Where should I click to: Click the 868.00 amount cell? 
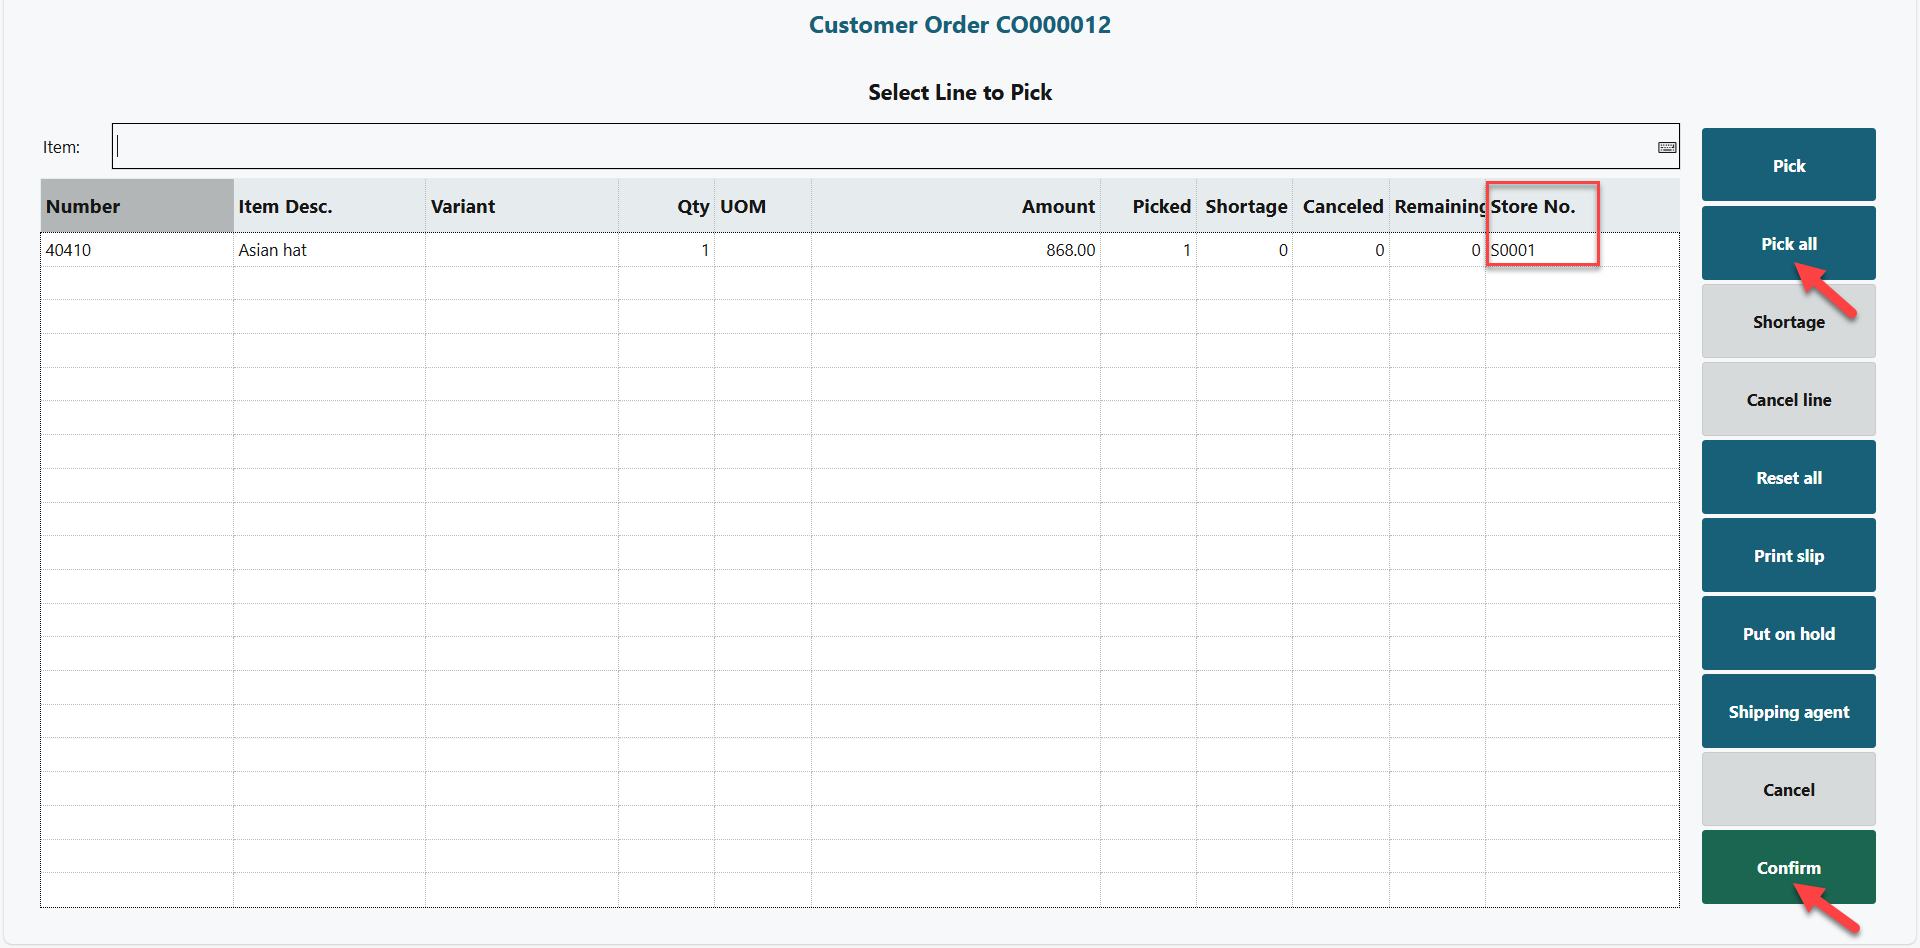coord(1070,250)
